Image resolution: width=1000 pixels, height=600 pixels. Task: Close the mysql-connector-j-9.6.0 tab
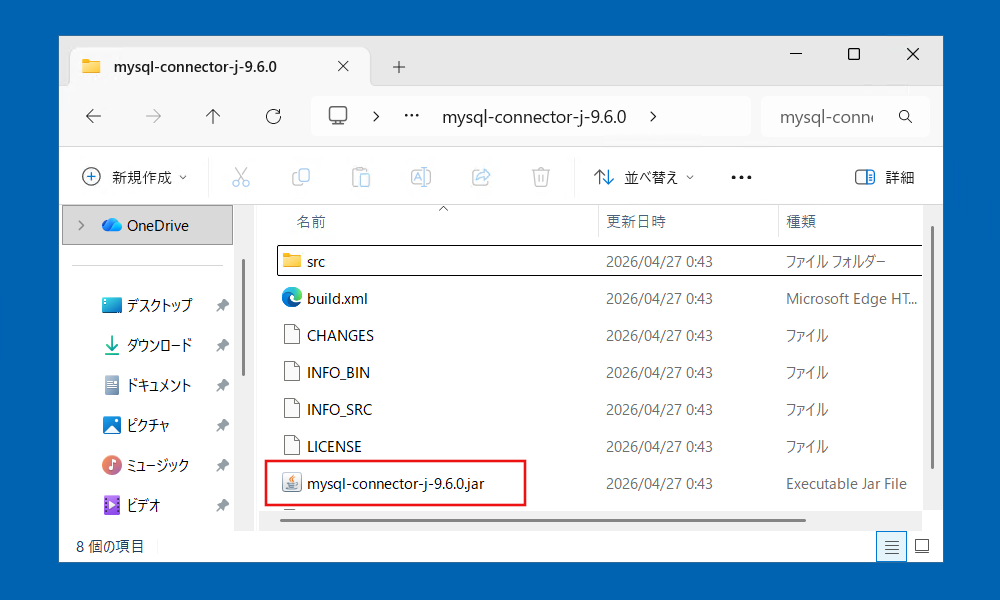pos(343,66)
